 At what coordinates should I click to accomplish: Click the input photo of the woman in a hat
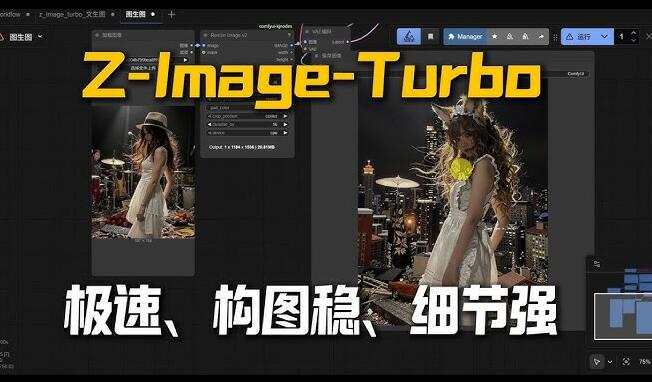pos(143,171)
